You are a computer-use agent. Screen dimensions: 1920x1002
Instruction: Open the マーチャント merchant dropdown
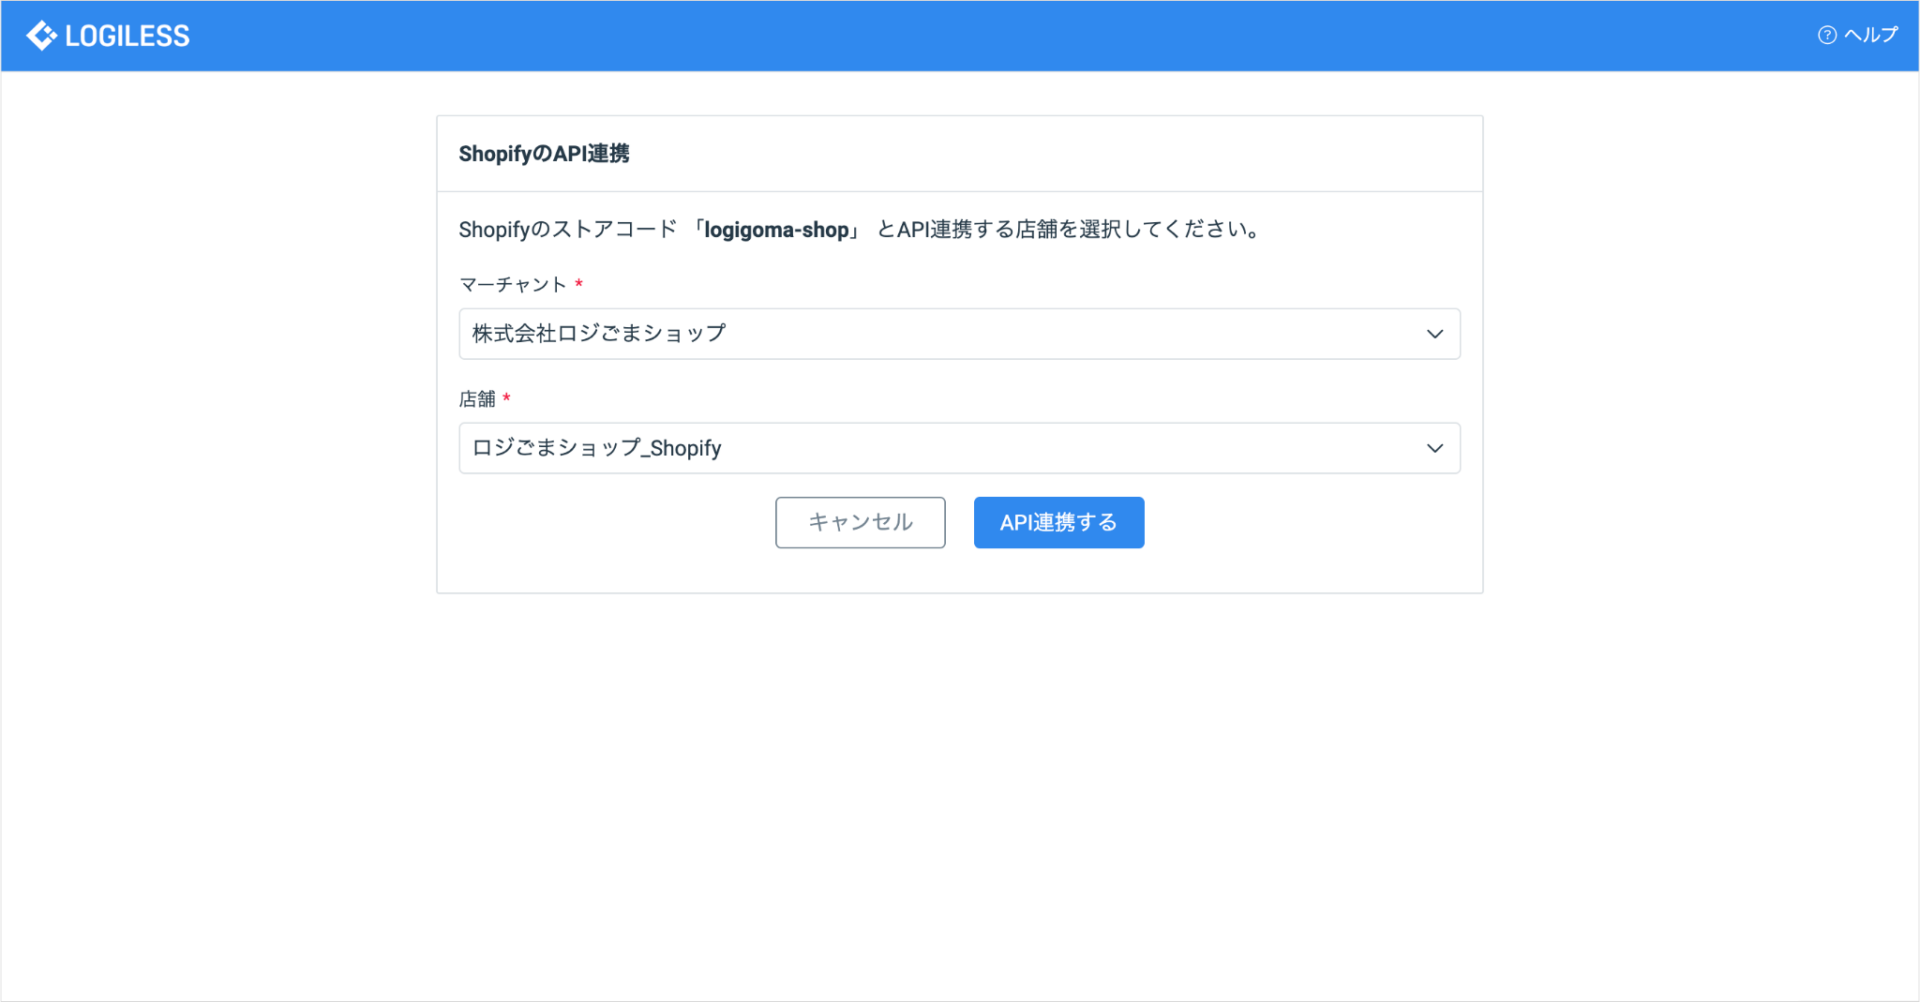pyautogui.click(x=958, y=333)
